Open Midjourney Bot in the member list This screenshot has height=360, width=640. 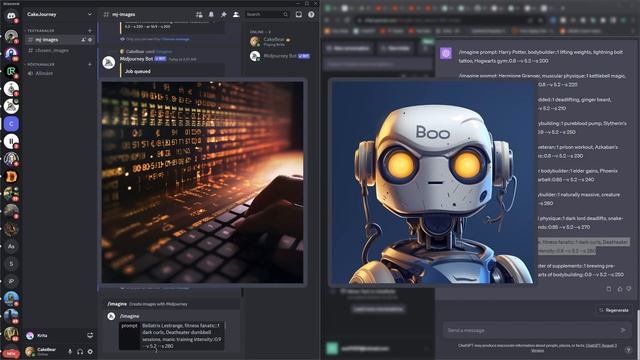pos(281,56)
